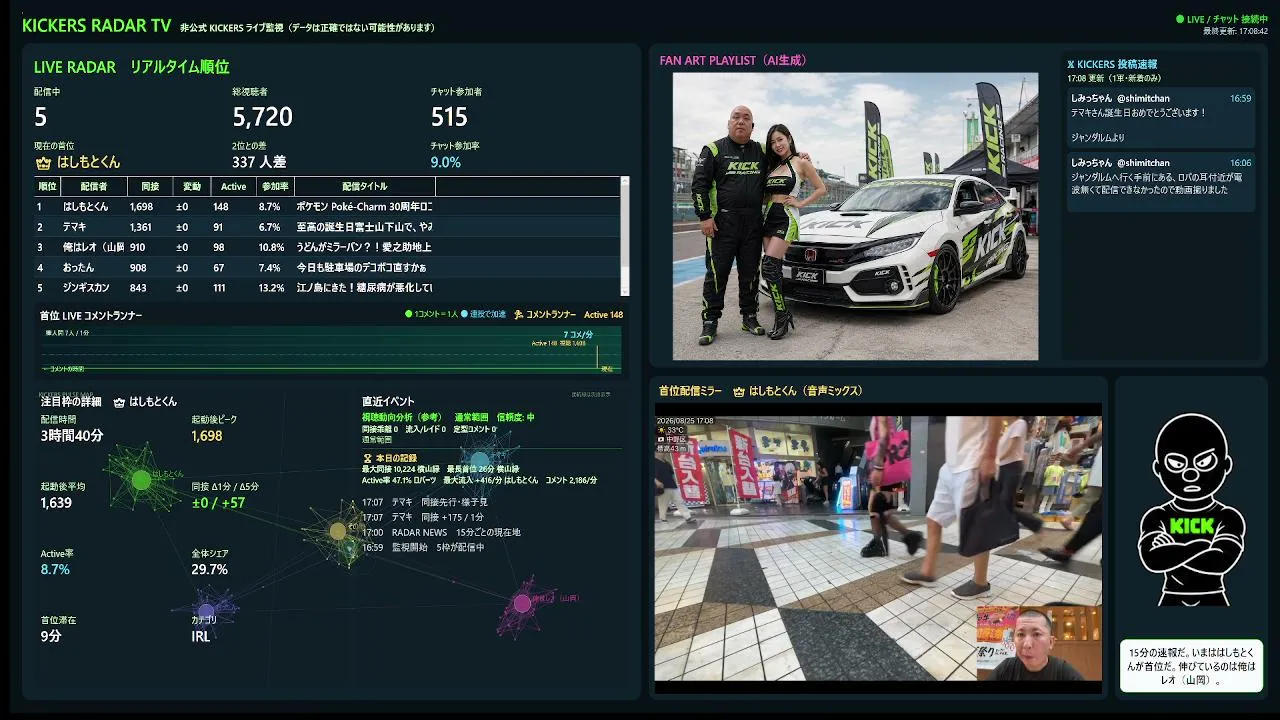Image resolution: width=1280 pixels, height=720 pixels.
Task: Click the 1,361 viewer count for テマキ
Action: tap(140, 227)
